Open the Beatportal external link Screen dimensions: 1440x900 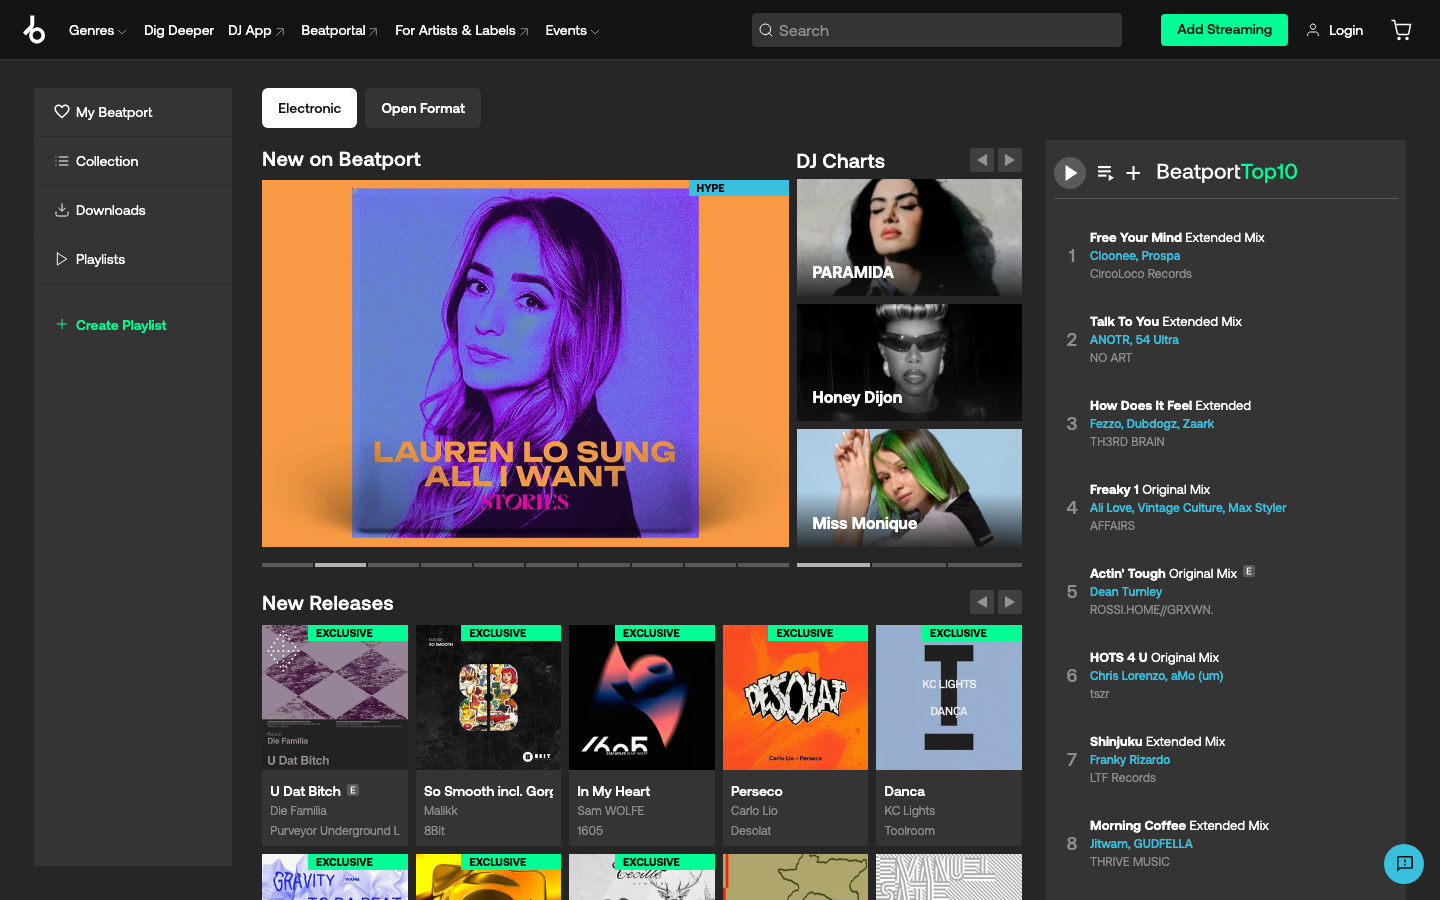click(339, 31)
